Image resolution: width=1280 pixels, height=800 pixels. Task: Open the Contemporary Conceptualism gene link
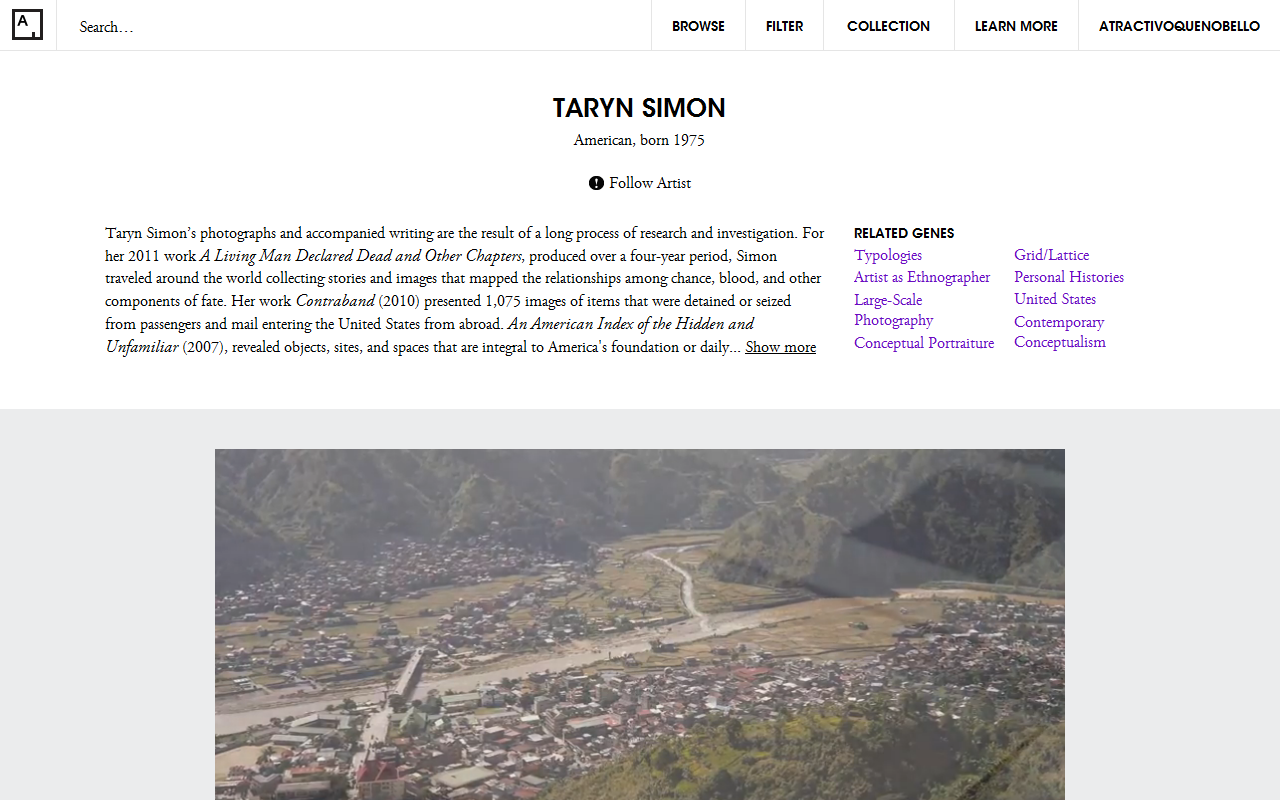point(1060,332)
